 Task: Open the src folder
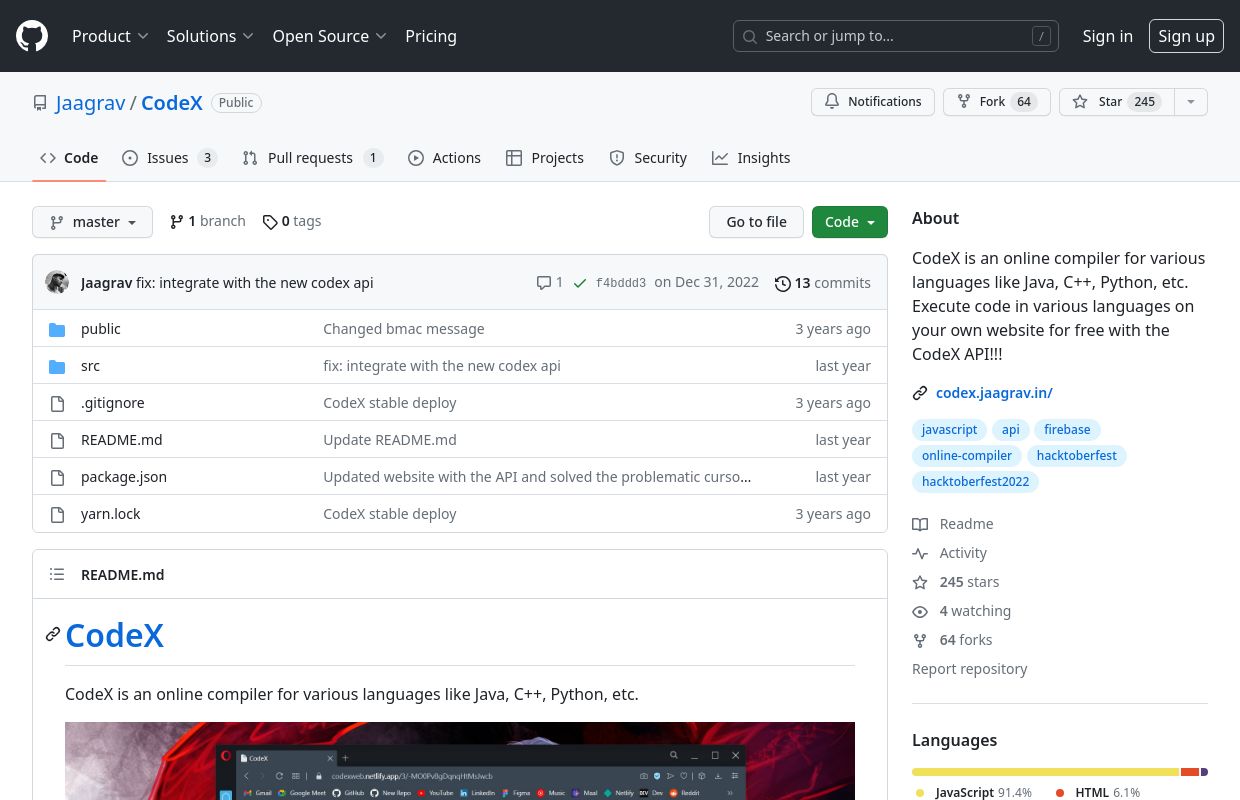coord(91,366)
